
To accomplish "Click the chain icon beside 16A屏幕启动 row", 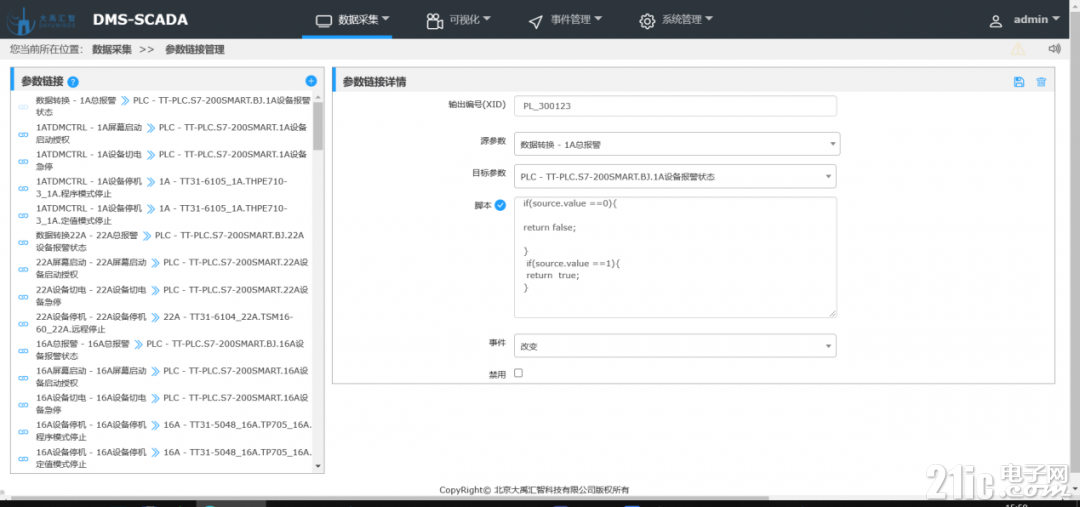I will pyautogui.click(x=23, y=377).
